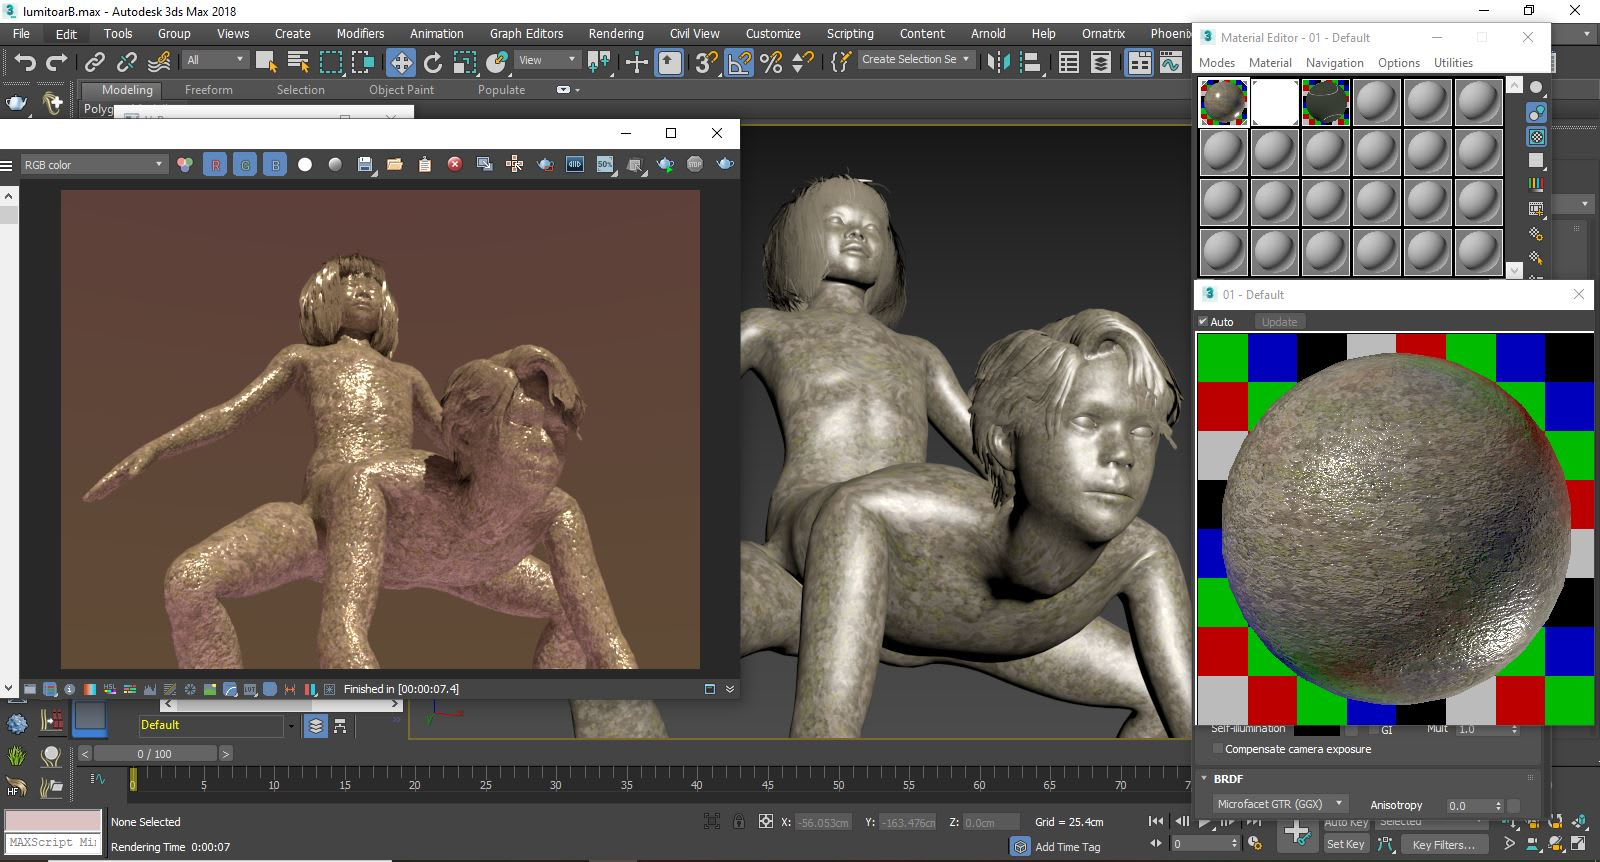Click the Update button in material preview
1600x862 pixels.
pos(1279,322)
